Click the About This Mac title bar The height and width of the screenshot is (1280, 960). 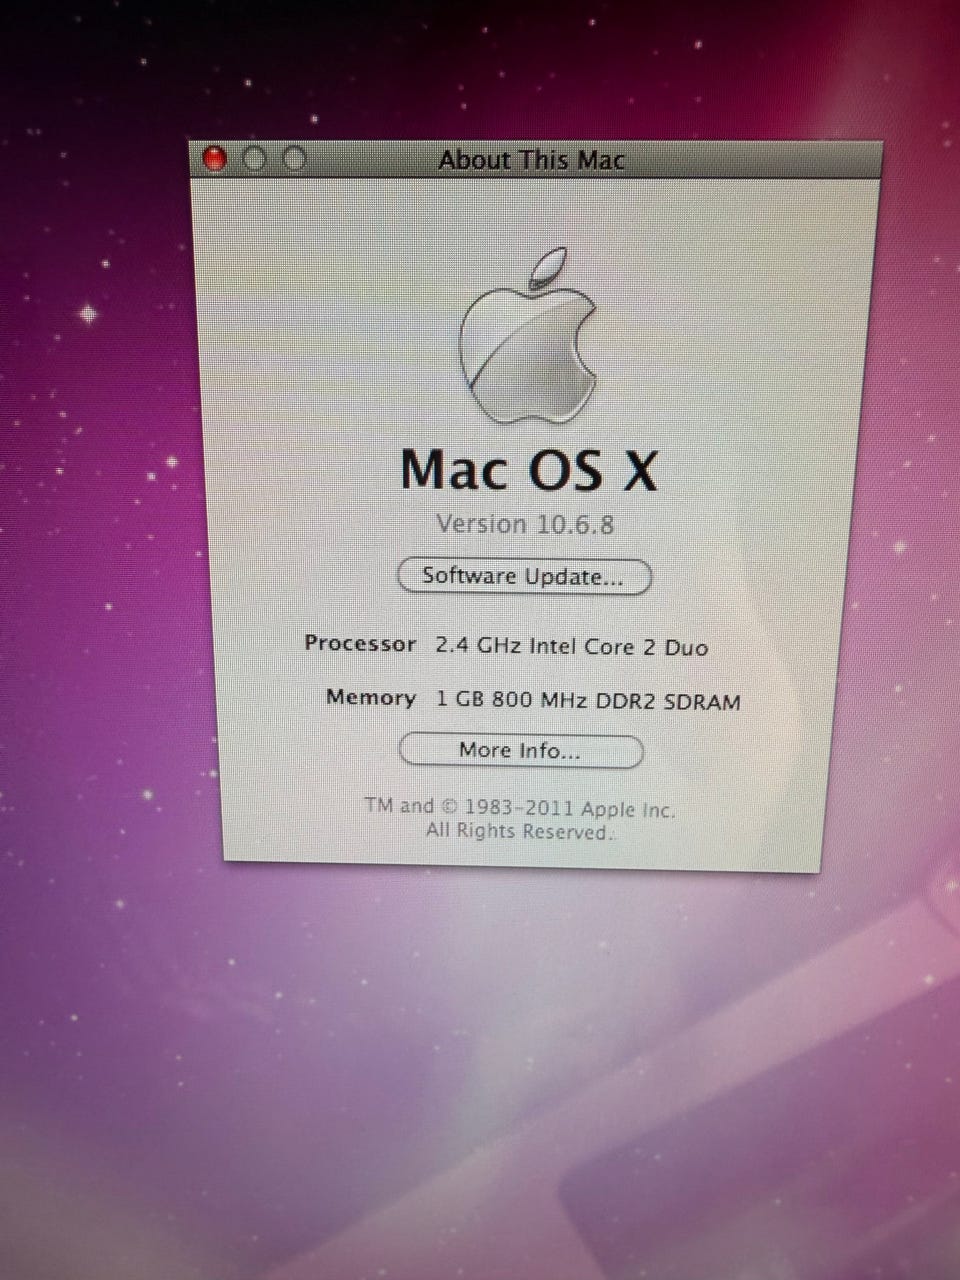(535, 160)
